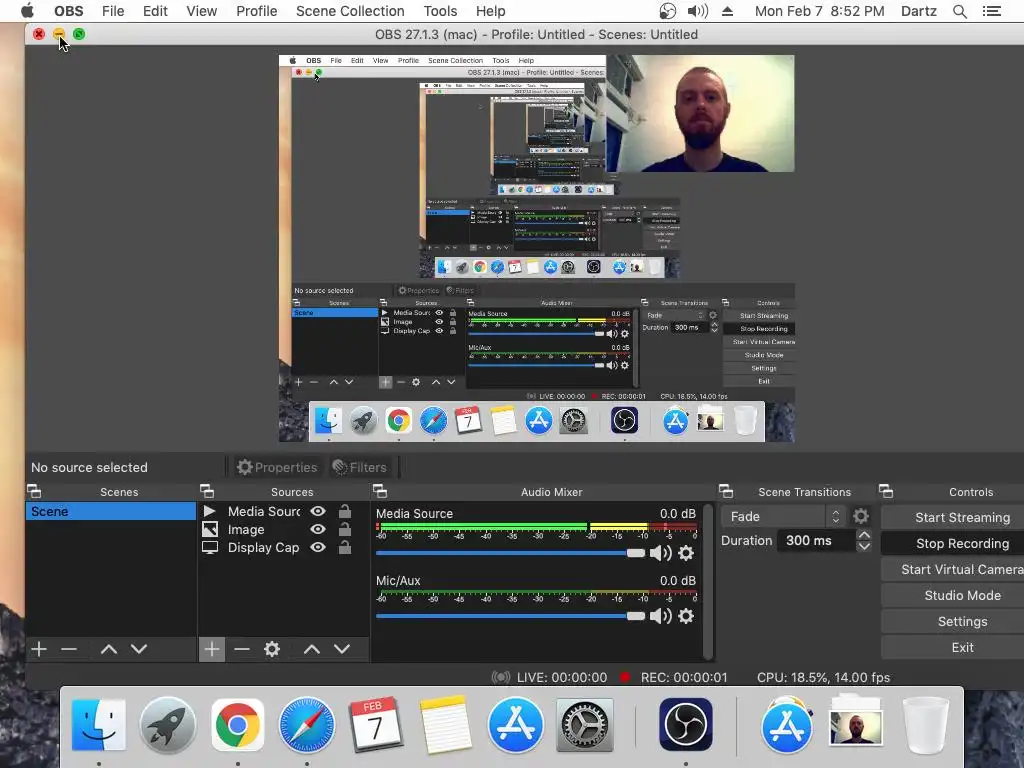Open the View menu
The height and width of the screenshot is (768, 1024).
point(201,11)
